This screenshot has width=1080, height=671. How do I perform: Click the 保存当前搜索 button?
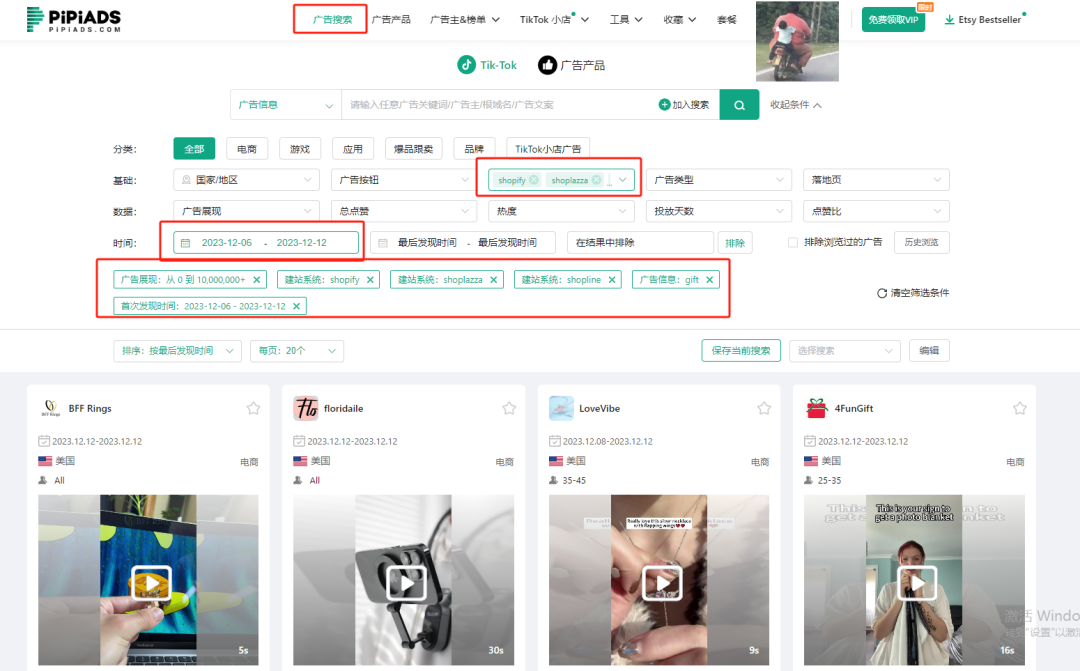point(741,351)
